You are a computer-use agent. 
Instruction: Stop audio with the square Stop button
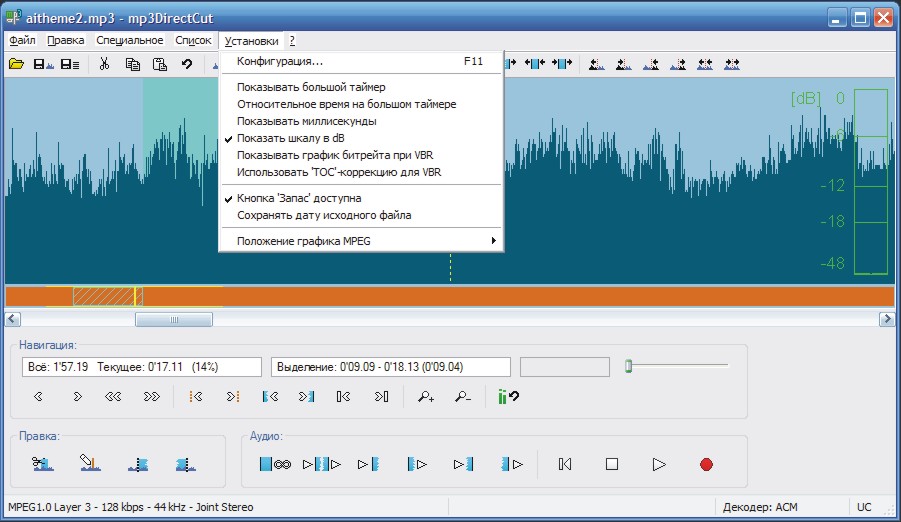pos(612,464)
